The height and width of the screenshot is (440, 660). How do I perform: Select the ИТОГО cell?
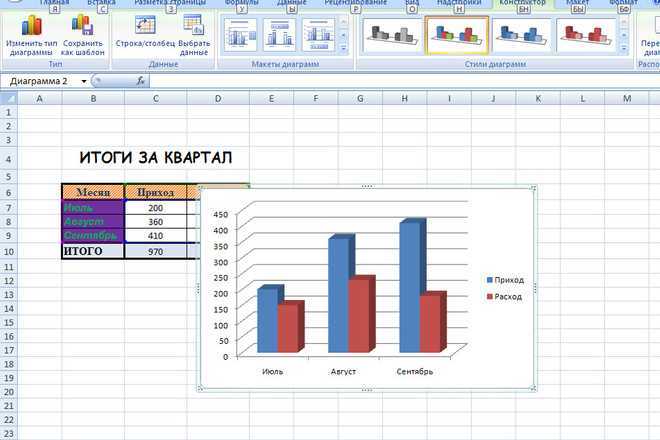click(93, 251)
